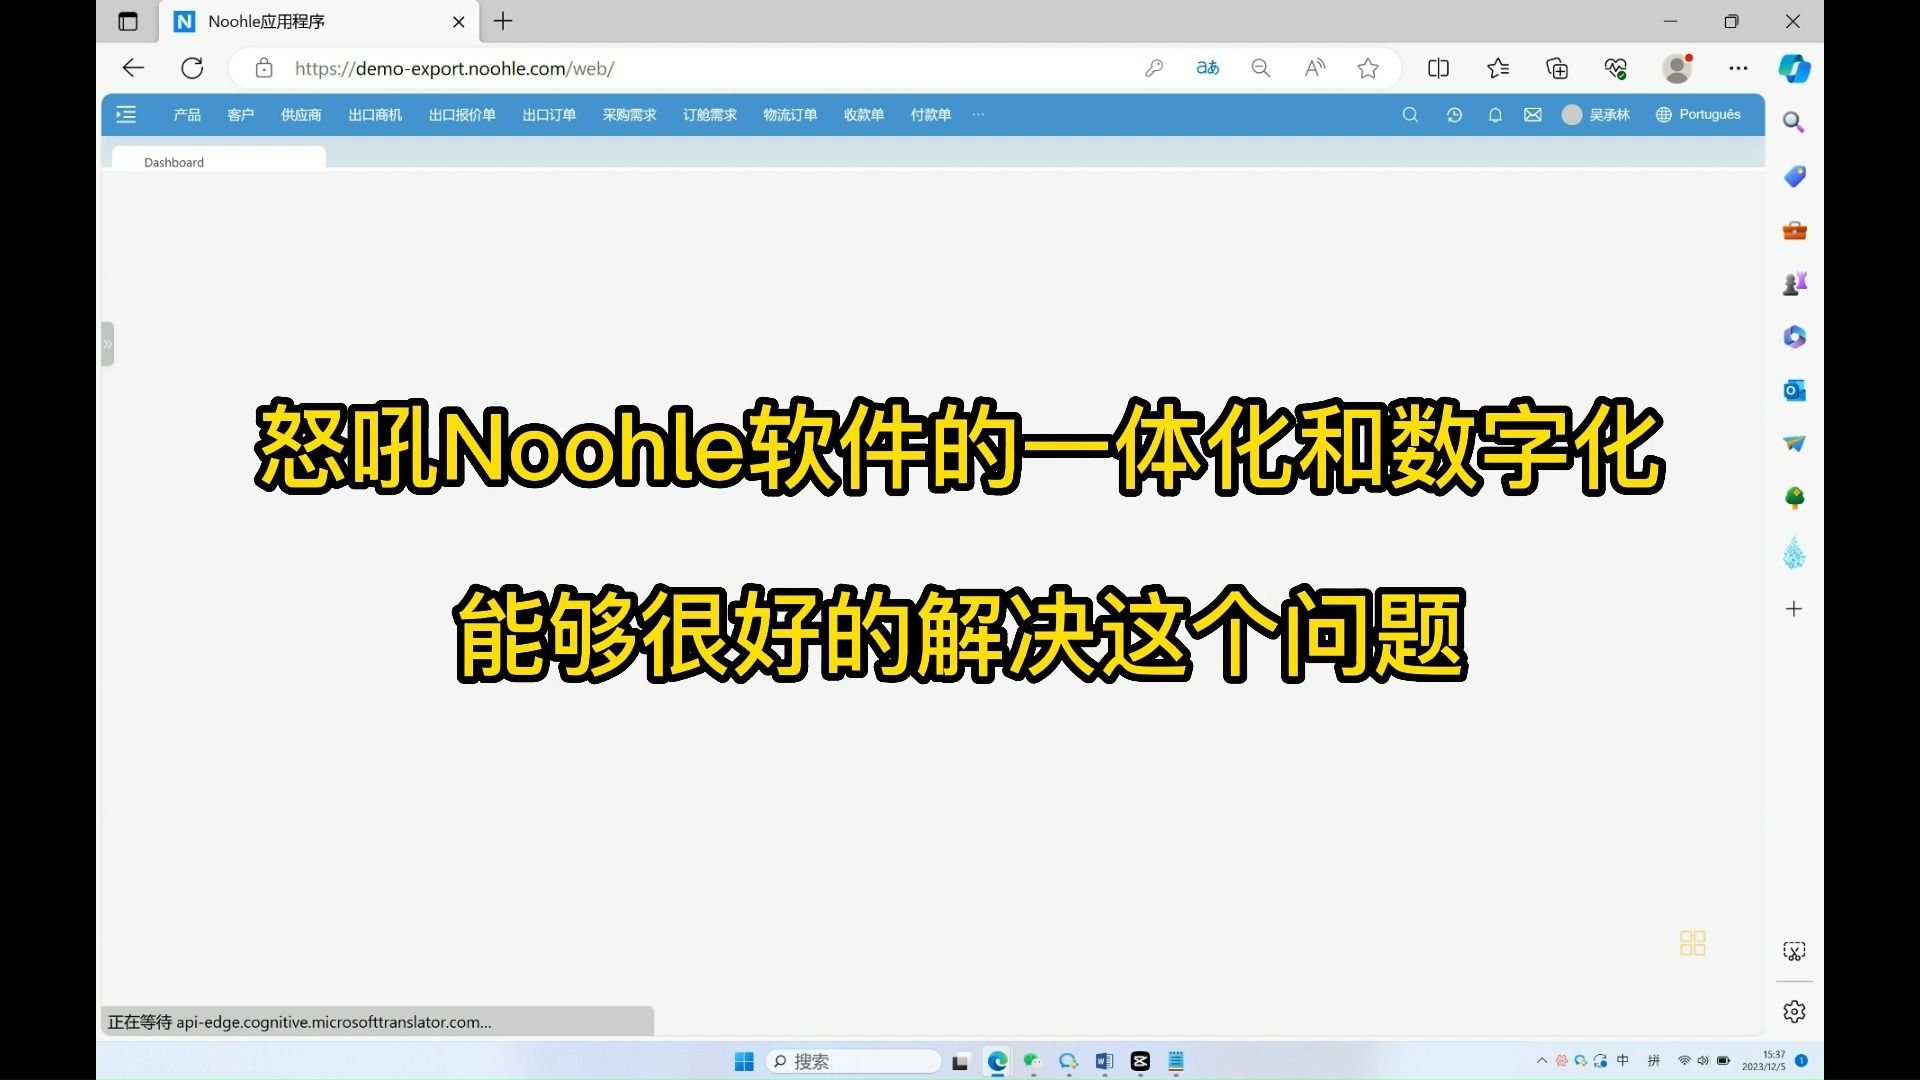Take a screenshot with the Edge capture icon
Screen dimensions: 1920x1080
pyautogui.click(x=1794, y=951)
